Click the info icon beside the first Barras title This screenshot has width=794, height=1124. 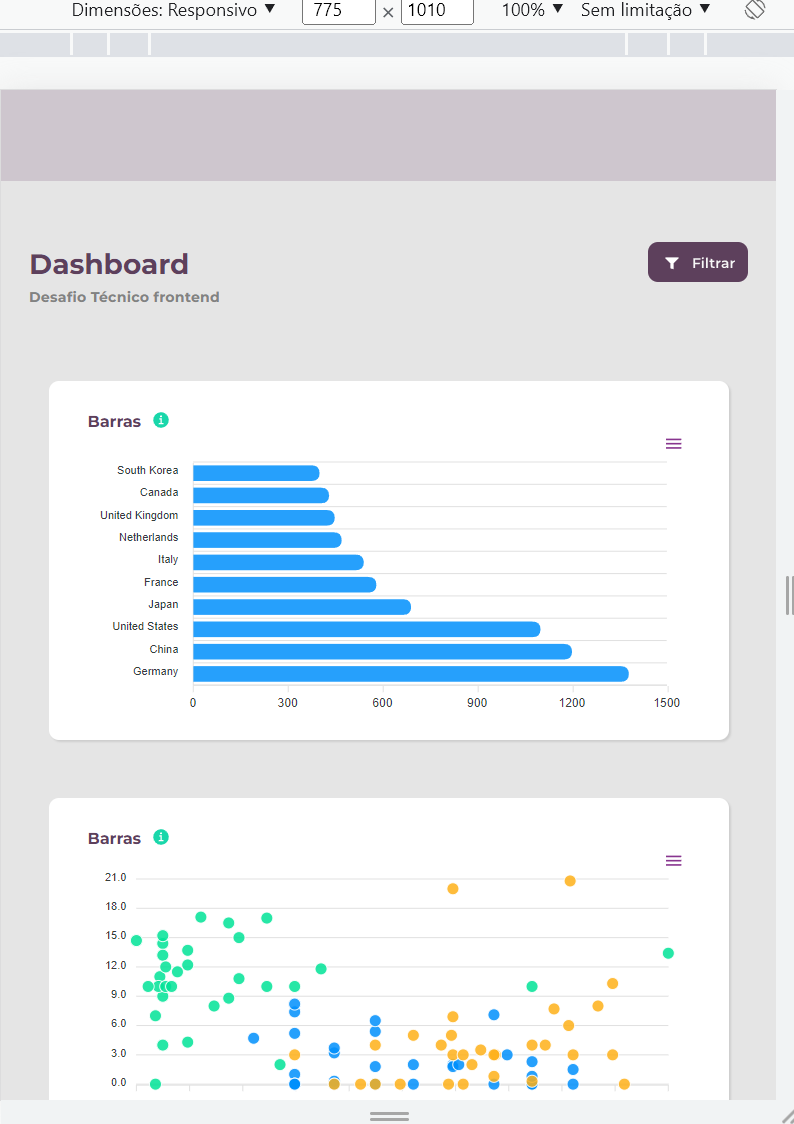(x=161, y=420)
